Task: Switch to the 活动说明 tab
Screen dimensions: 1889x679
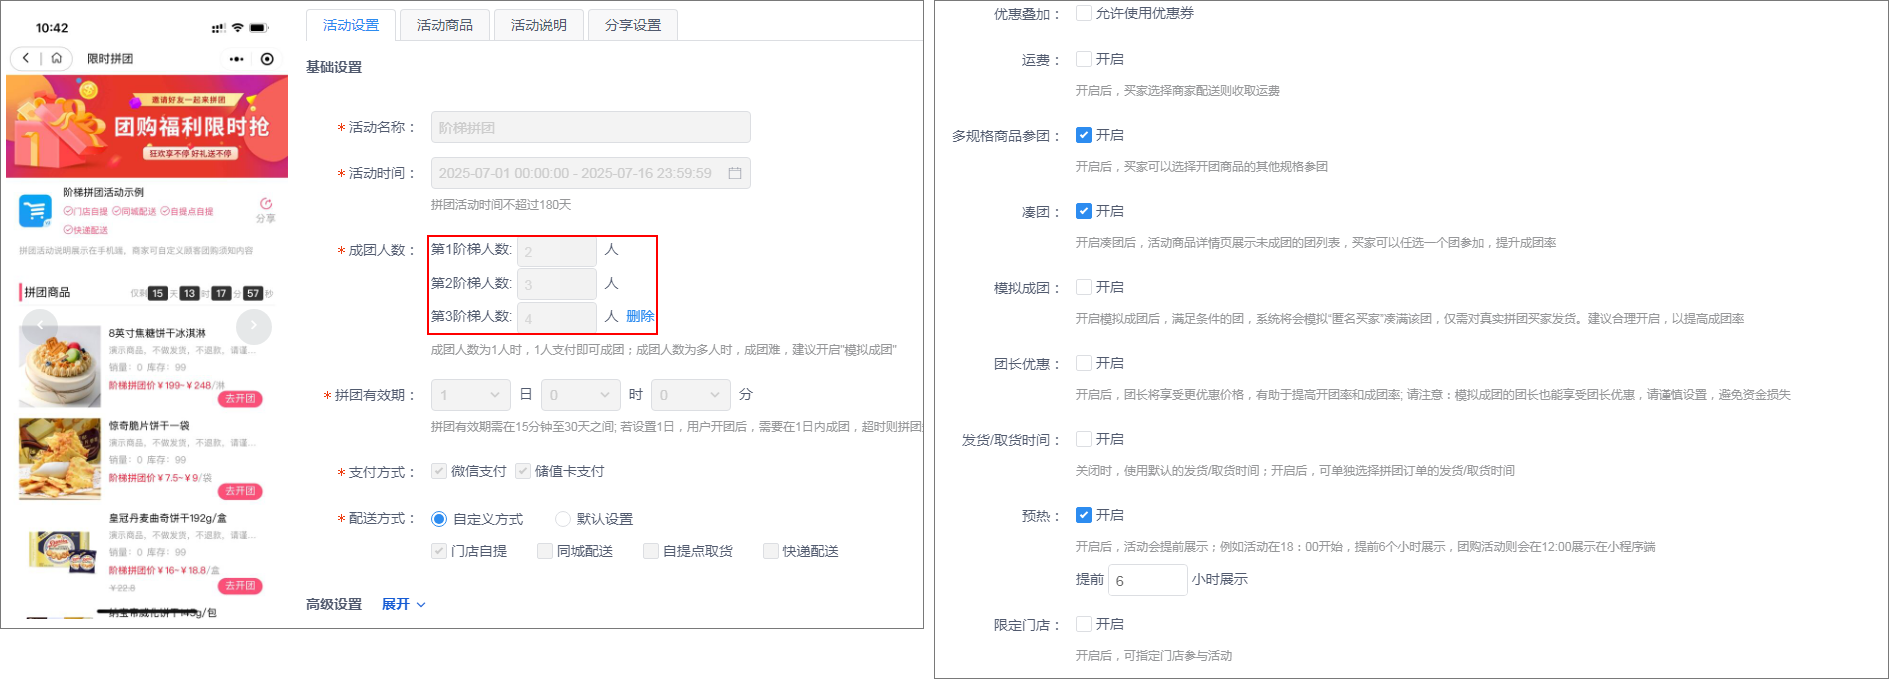Action: (x=539, y=25)
